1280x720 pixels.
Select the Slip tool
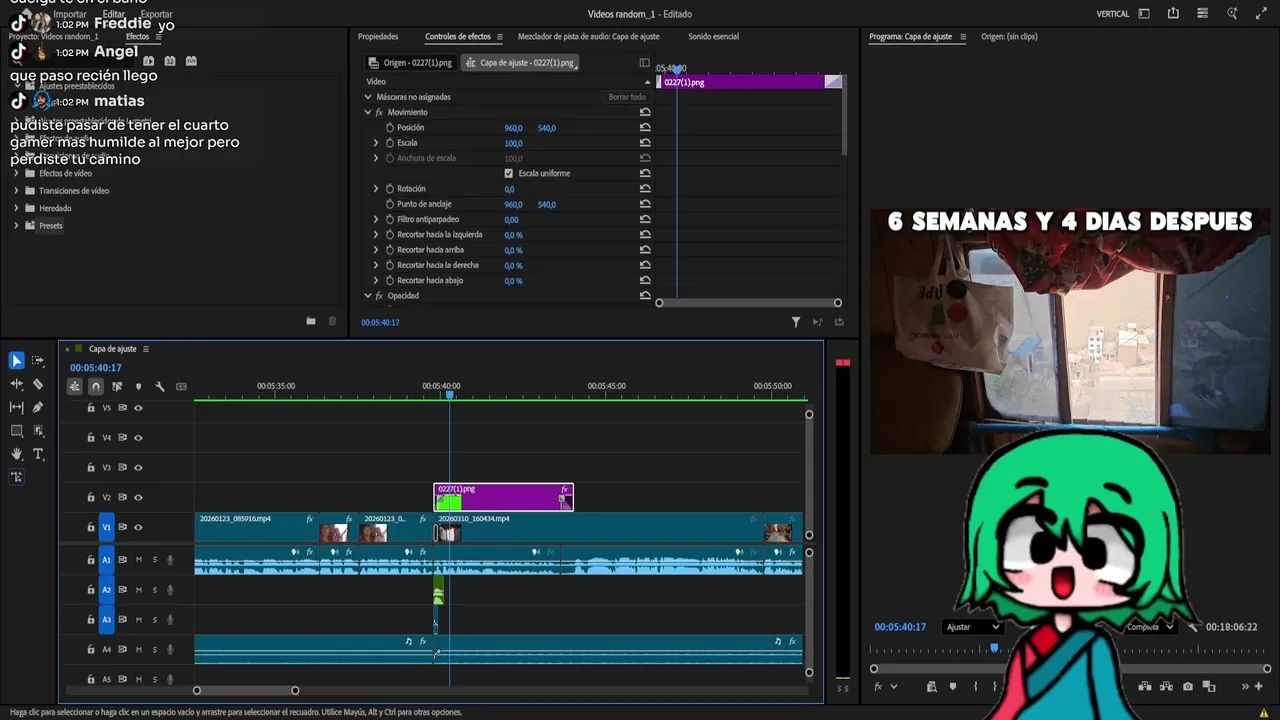click(x=16, y=407)
